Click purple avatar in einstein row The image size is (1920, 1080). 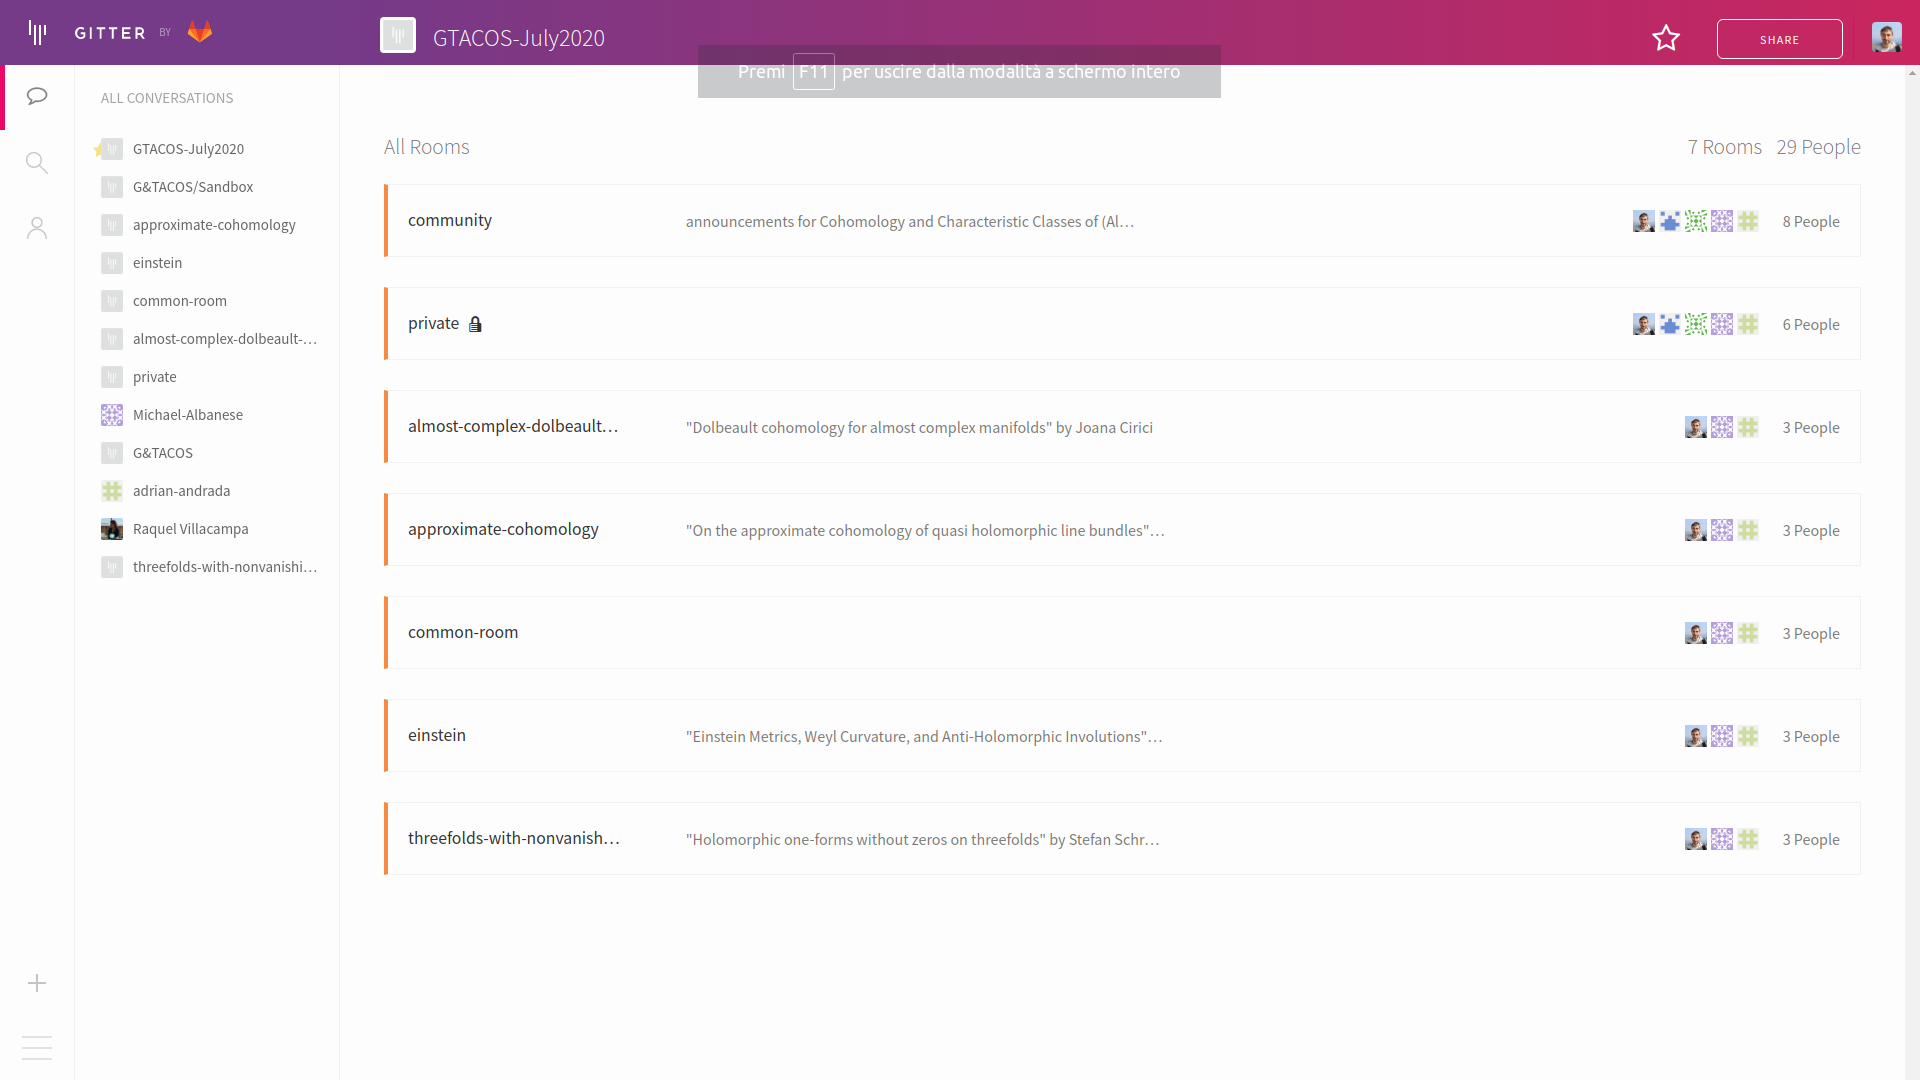pos(1722,736)
